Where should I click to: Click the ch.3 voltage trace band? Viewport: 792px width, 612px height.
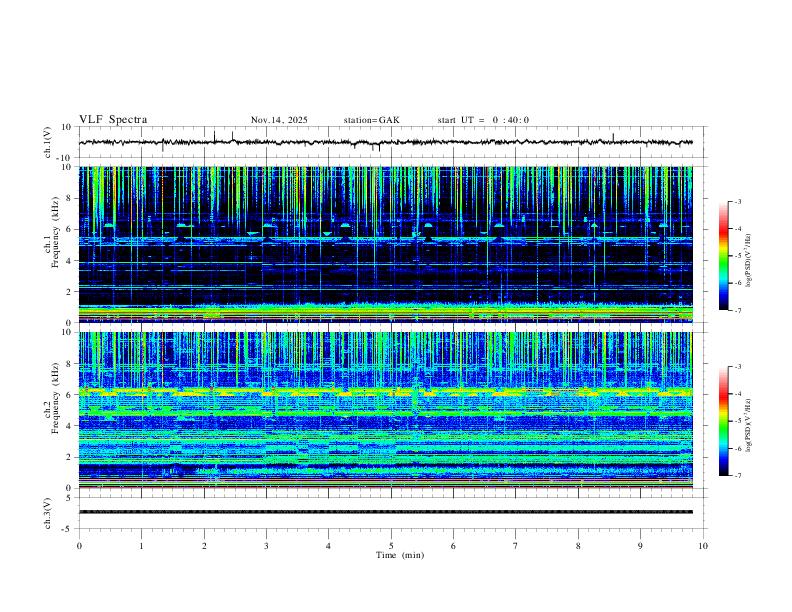pyautogui.click(x=385, y=512)
